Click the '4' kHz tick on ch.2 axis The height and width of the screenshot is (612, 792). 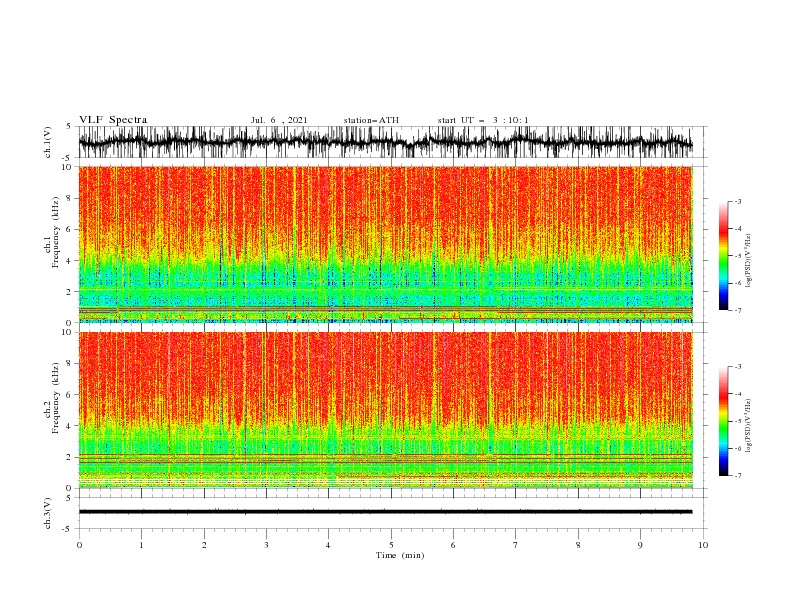coord(70,426)
